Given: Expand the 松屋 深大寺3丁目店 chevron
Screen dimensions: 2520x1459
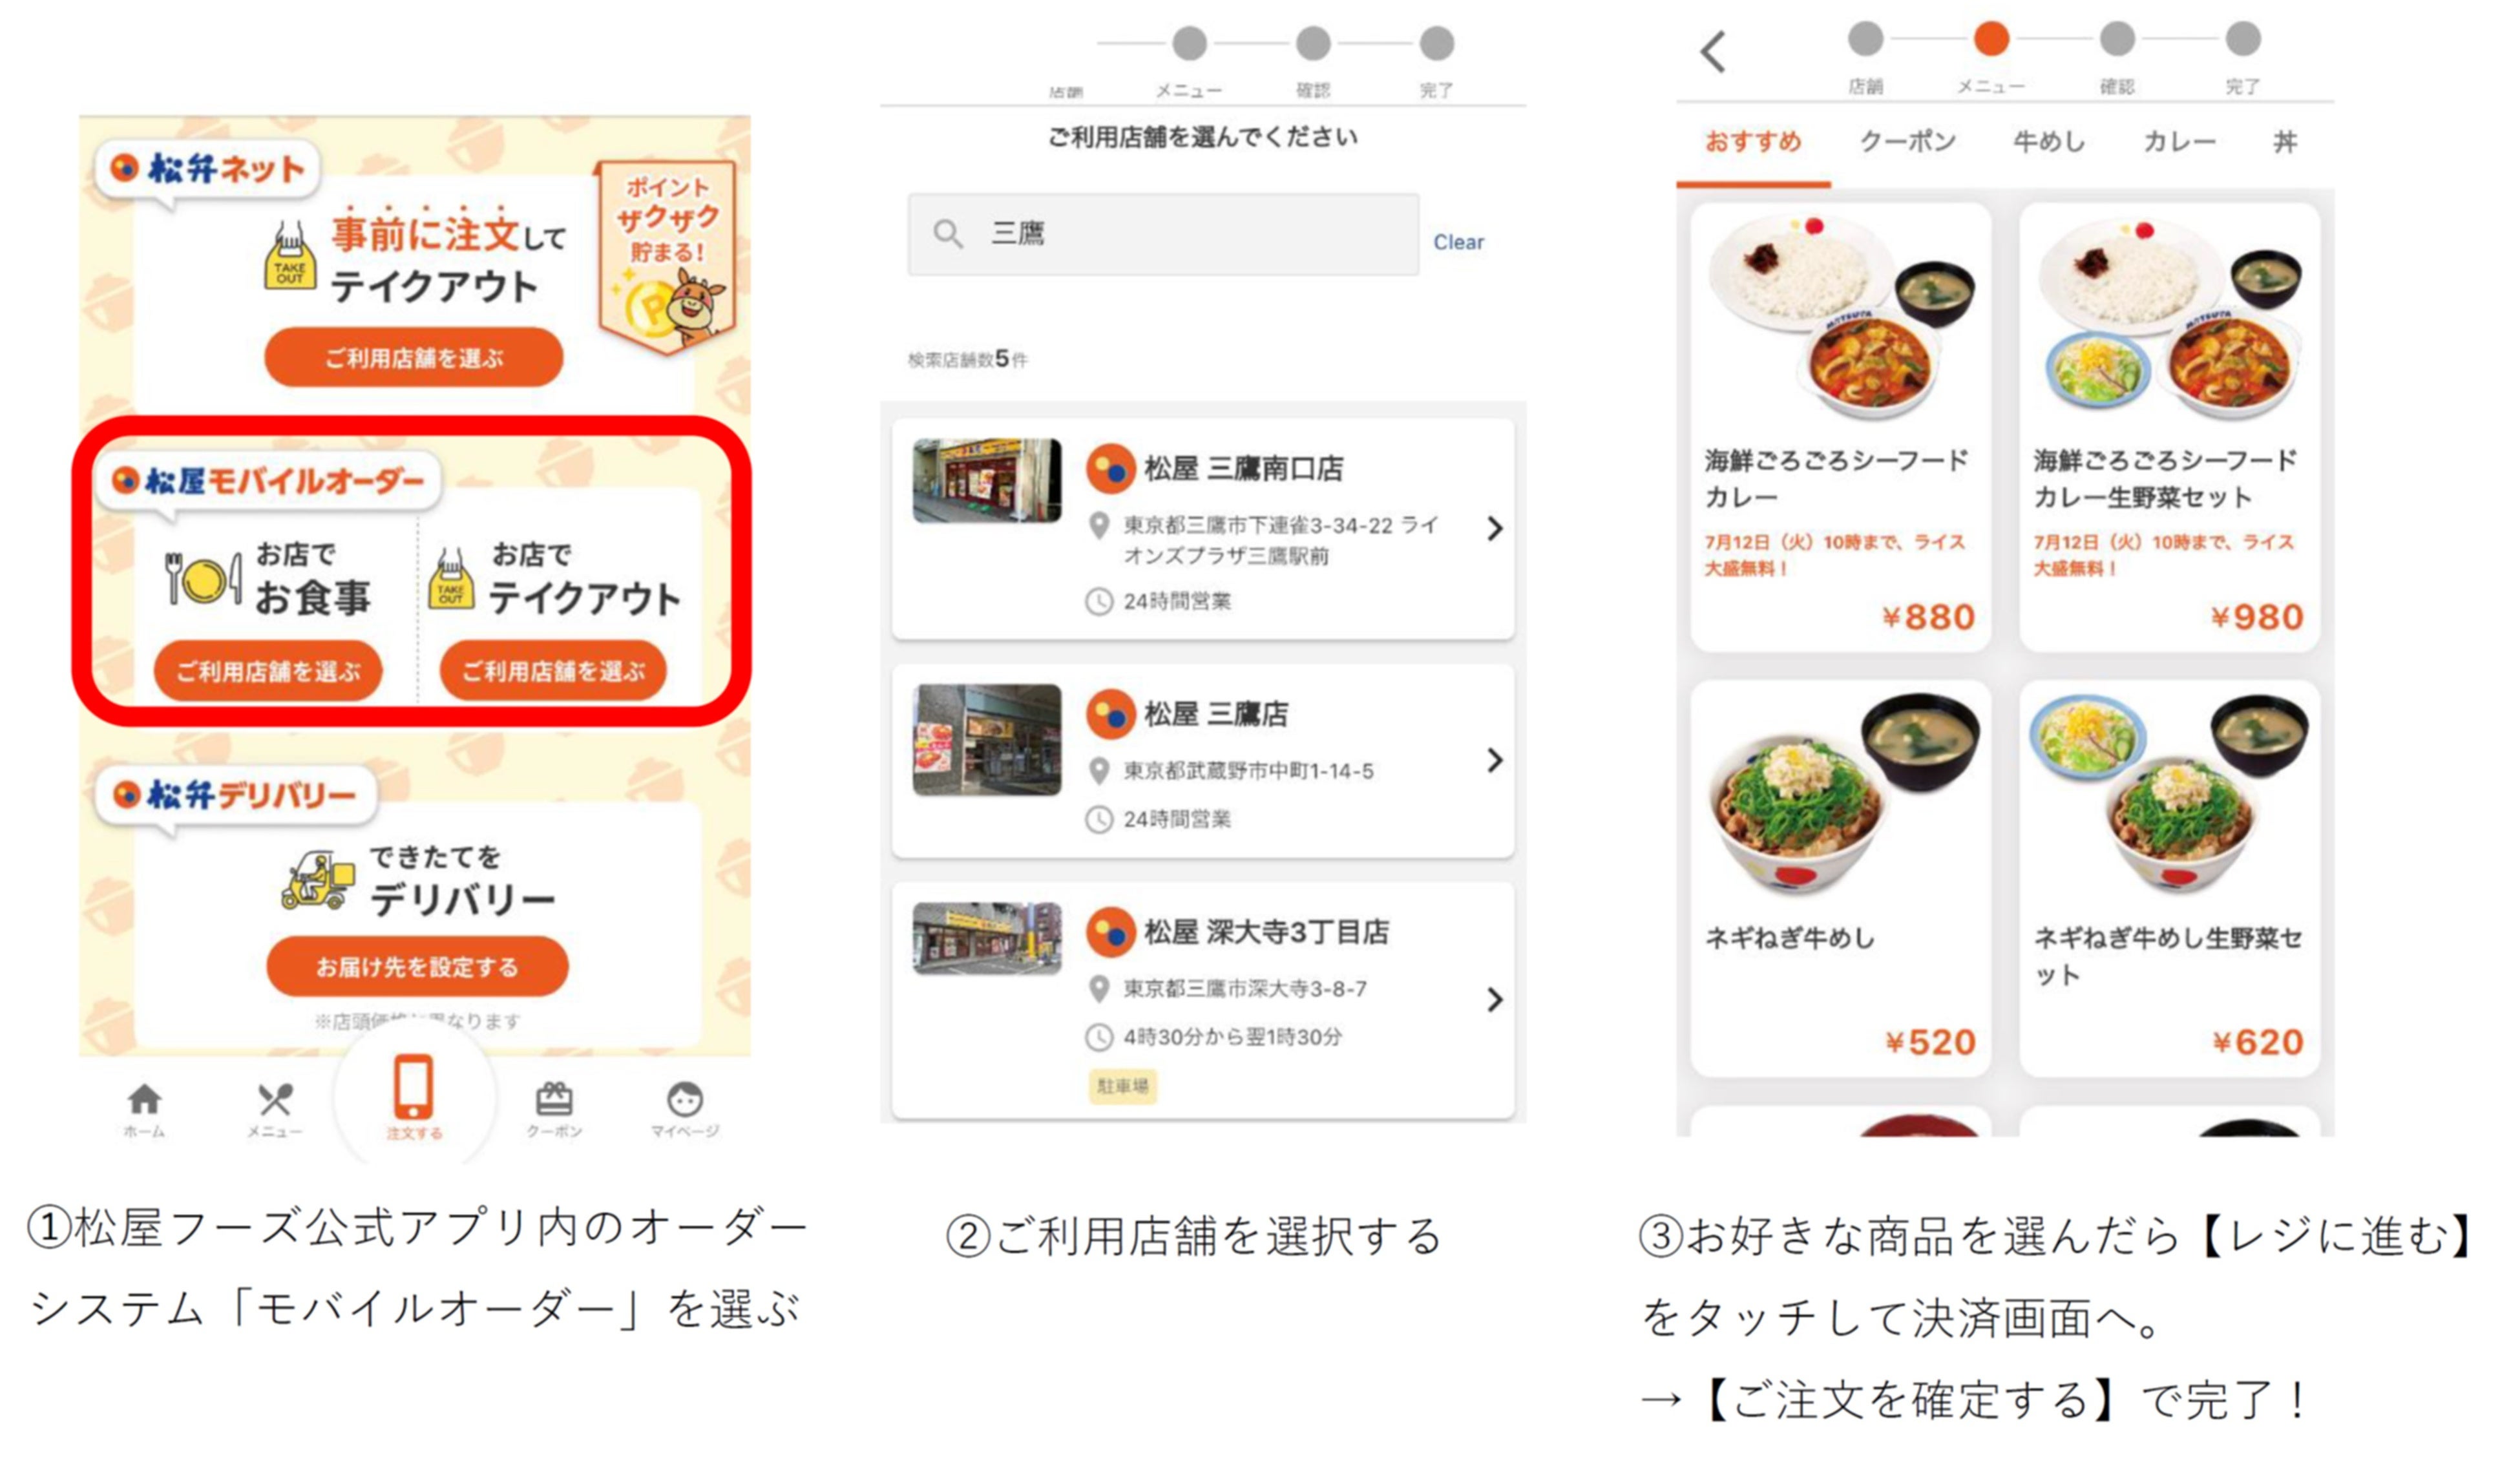Looking at the screenshot, I should tap(1494, 999).
